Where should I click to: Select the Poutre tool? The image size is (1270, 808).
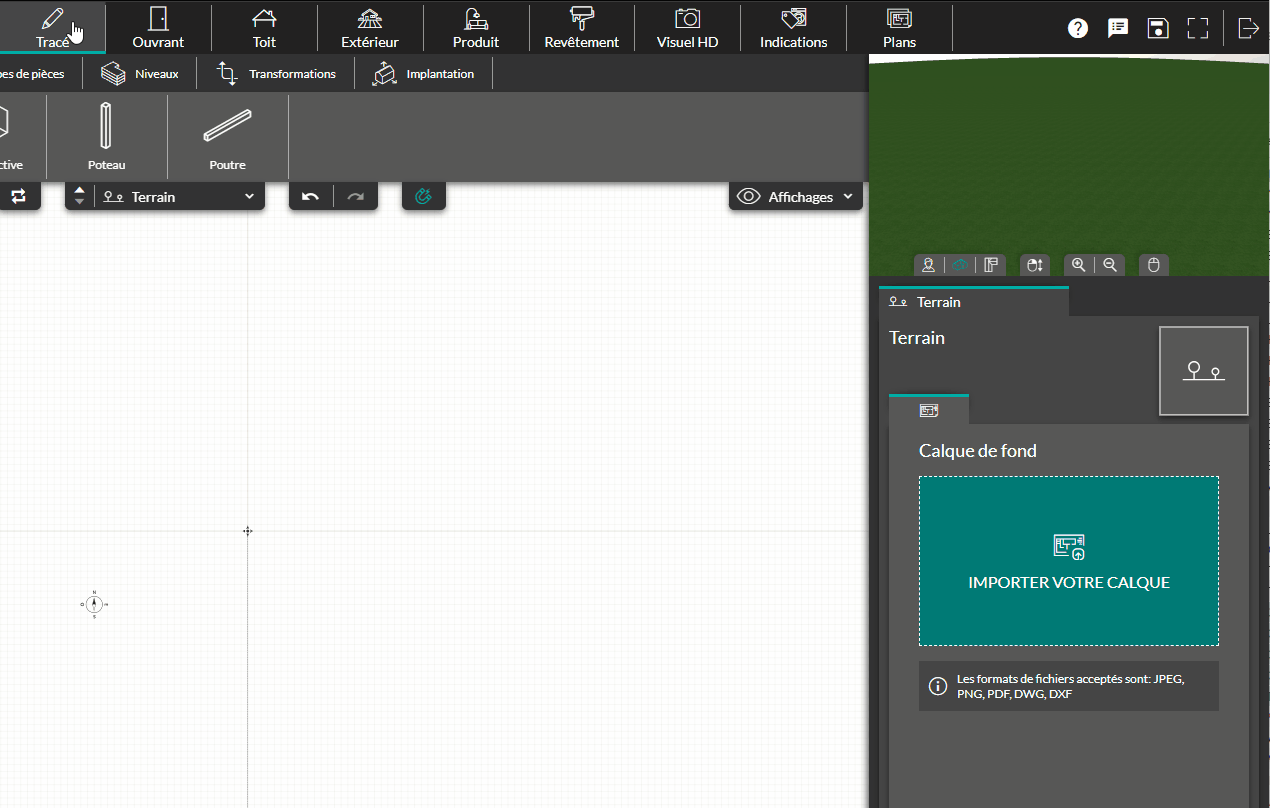(227, 137)
